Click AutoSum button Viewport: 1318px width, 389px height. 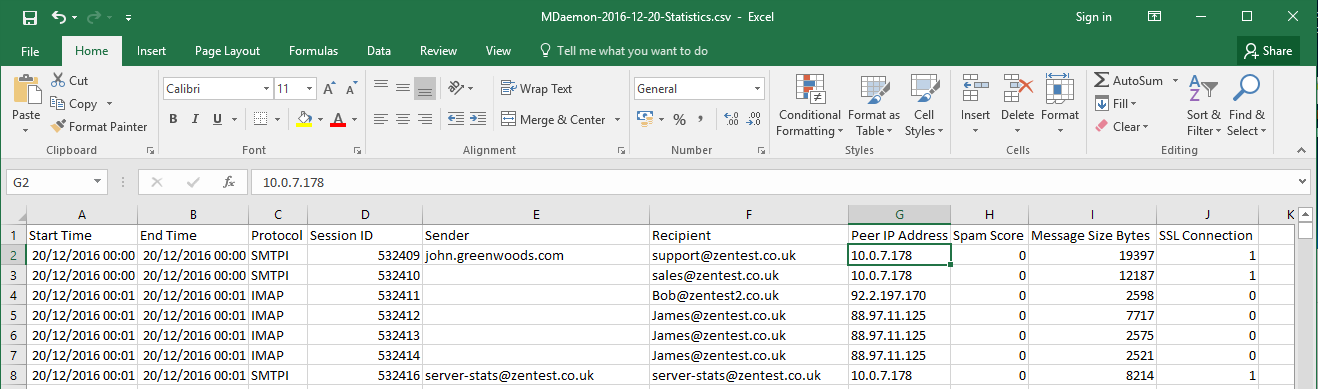point(1129,80)
